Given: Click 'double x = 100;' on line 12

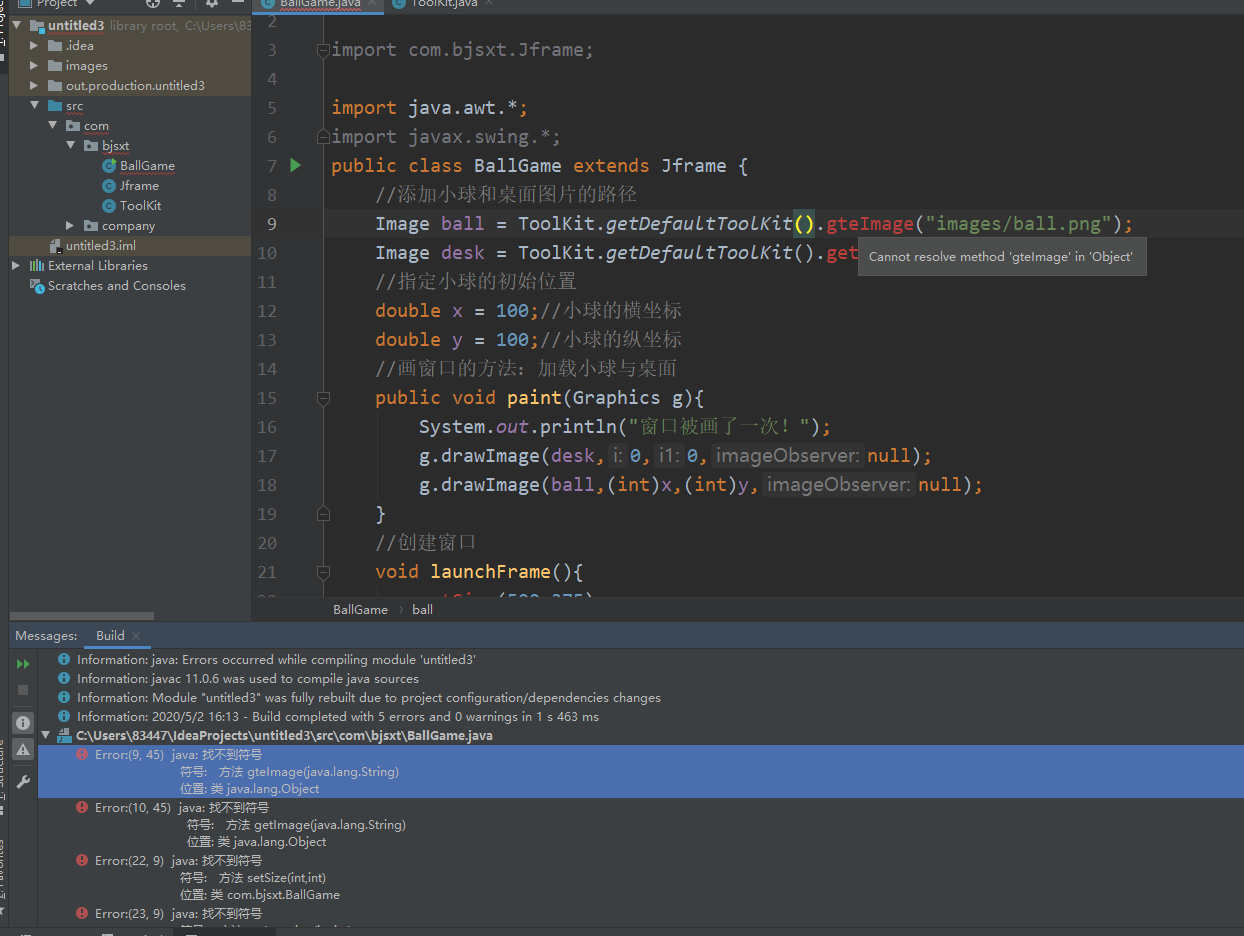Looking at the screenshot, I should 458,311.
